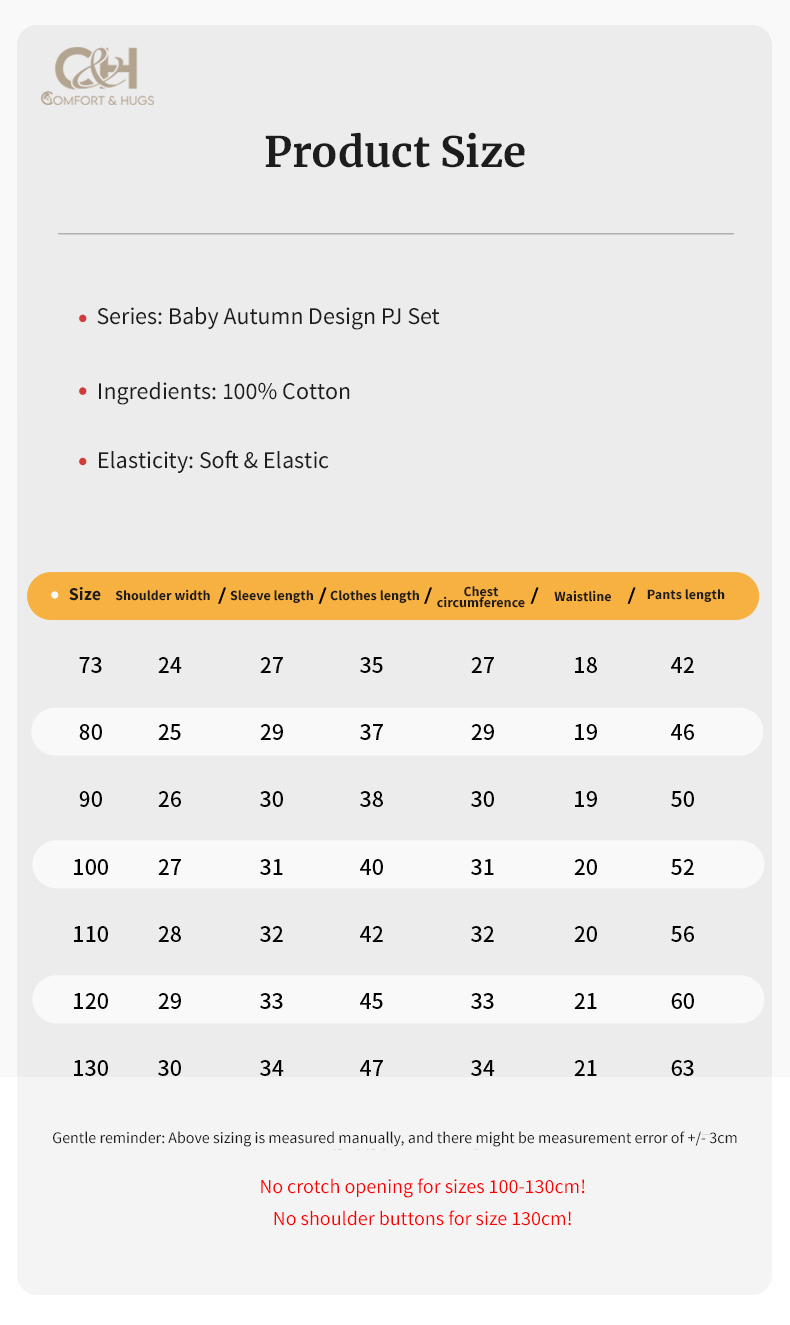790x1325 pixels.
Task: Click the Sleeve length column header
Action: [272, 595]
